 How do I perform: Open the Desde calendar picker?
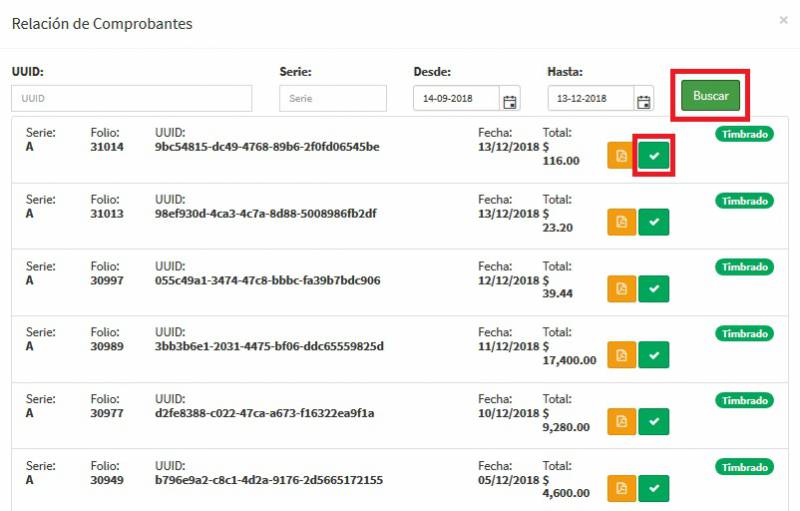[510, 100]
